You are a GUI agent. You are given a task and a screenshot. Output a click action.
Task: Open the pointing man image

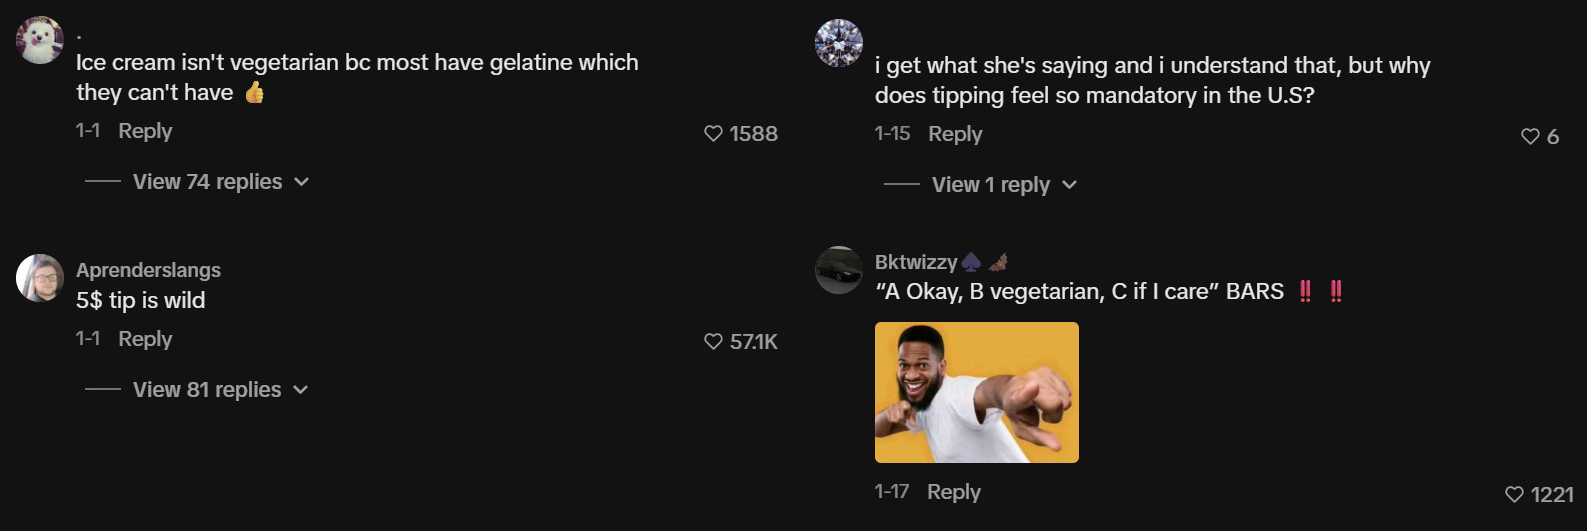click(977, 392)
